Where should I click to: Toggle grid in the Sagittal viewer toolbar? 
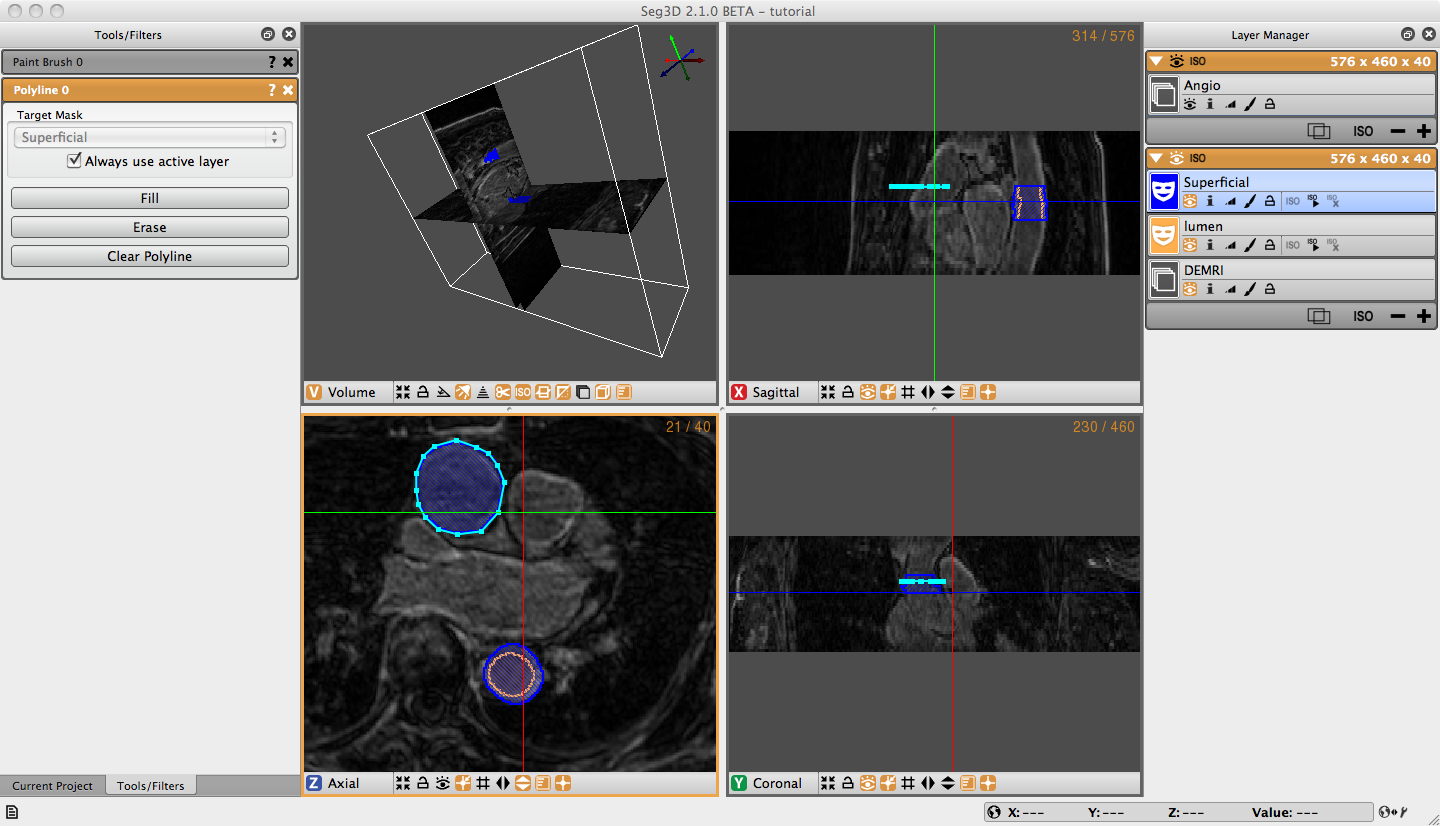[908, 392]
